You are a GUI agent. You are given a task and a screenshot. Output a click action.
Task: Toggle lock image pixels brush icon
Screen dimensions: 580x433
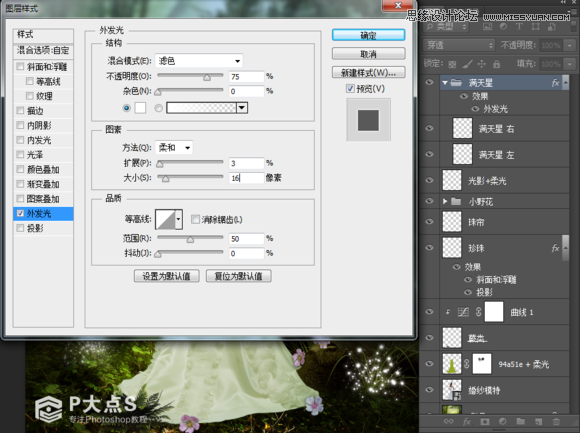[467, 64]
